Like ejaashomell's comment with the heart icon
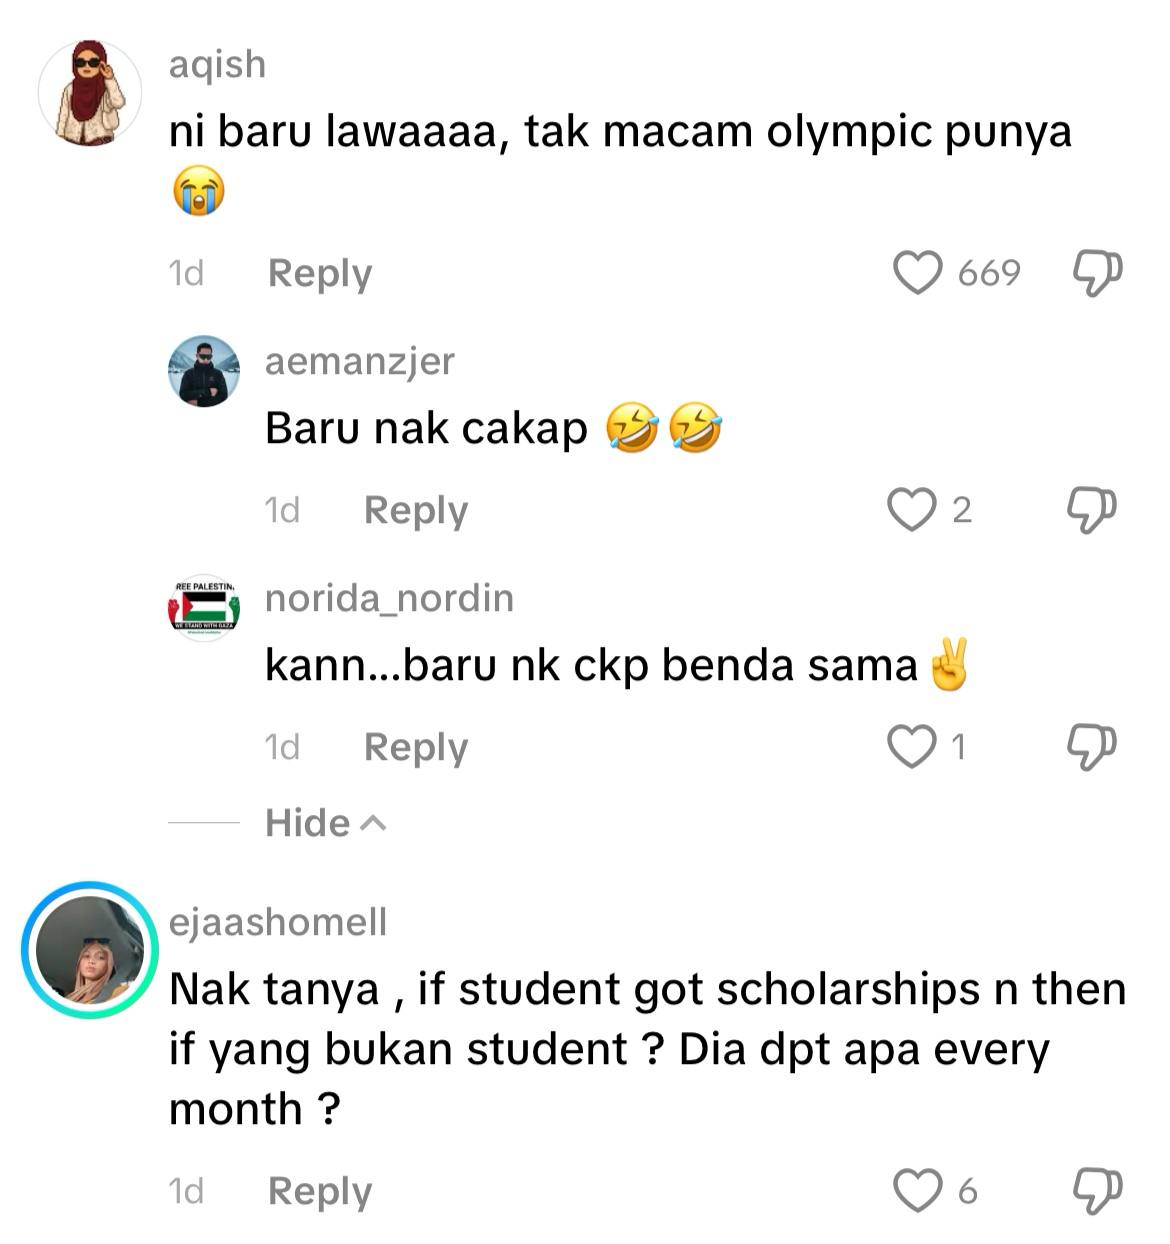This screenshot has height=1244, width=1170. [917, 1191]
